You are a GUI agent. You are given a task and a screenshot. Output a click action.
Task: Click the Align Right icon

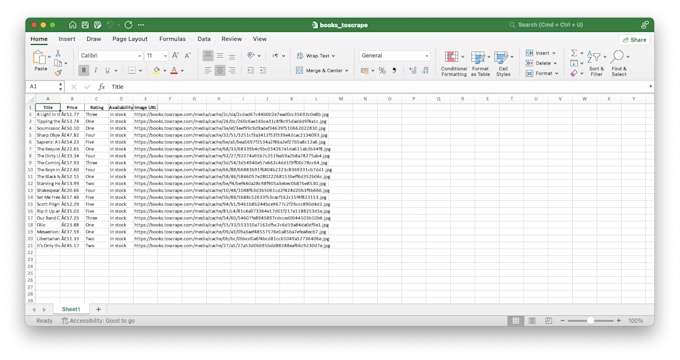[232, 70]
